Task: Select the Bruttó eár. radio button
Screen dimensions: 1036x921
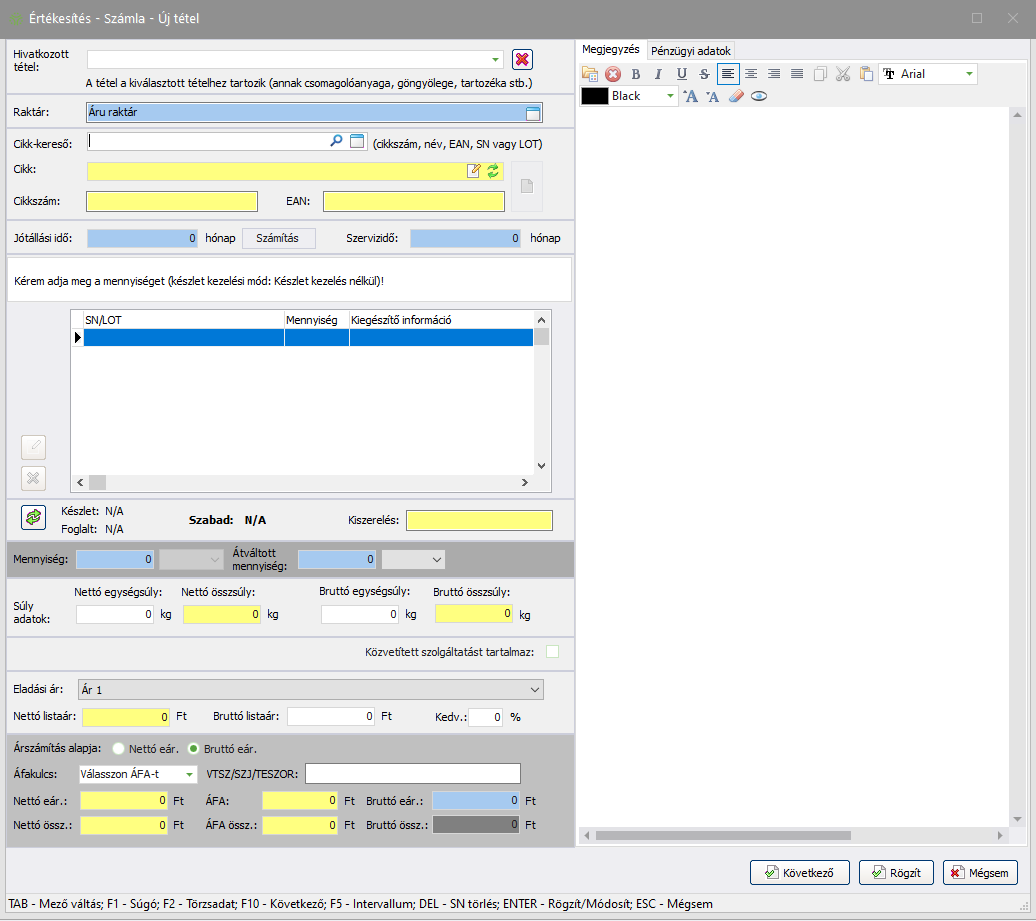Action: click(194, 748)
